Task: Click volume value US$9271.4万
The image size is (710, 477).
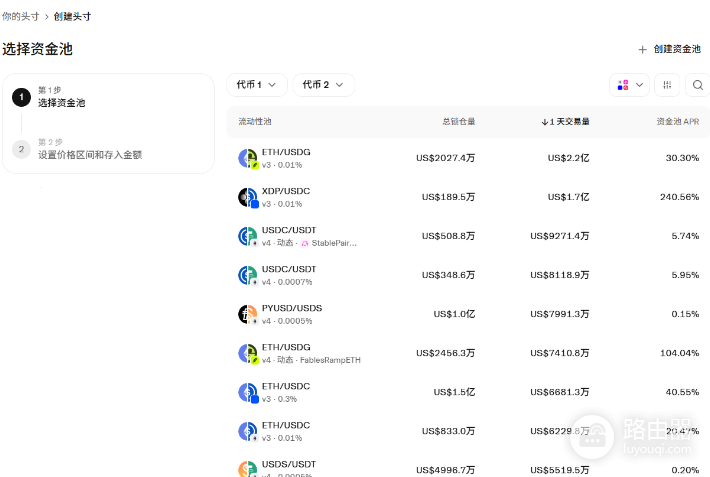Action: (x=560, y=236)
